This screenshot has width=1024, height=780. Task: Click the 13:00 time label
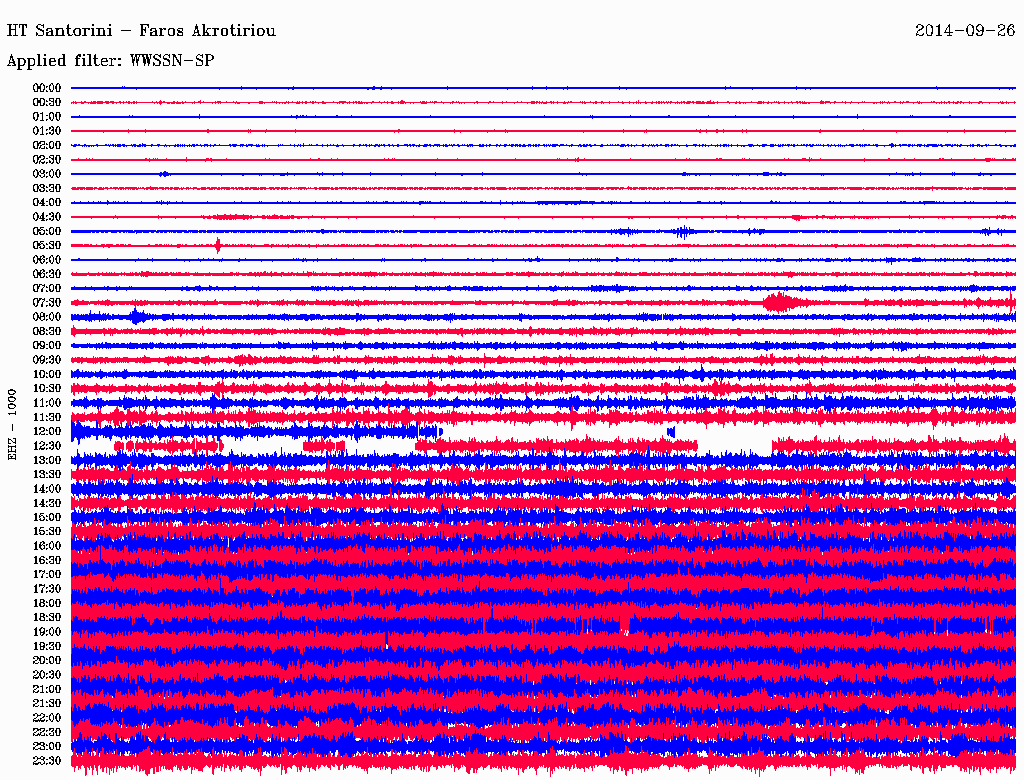46,461
